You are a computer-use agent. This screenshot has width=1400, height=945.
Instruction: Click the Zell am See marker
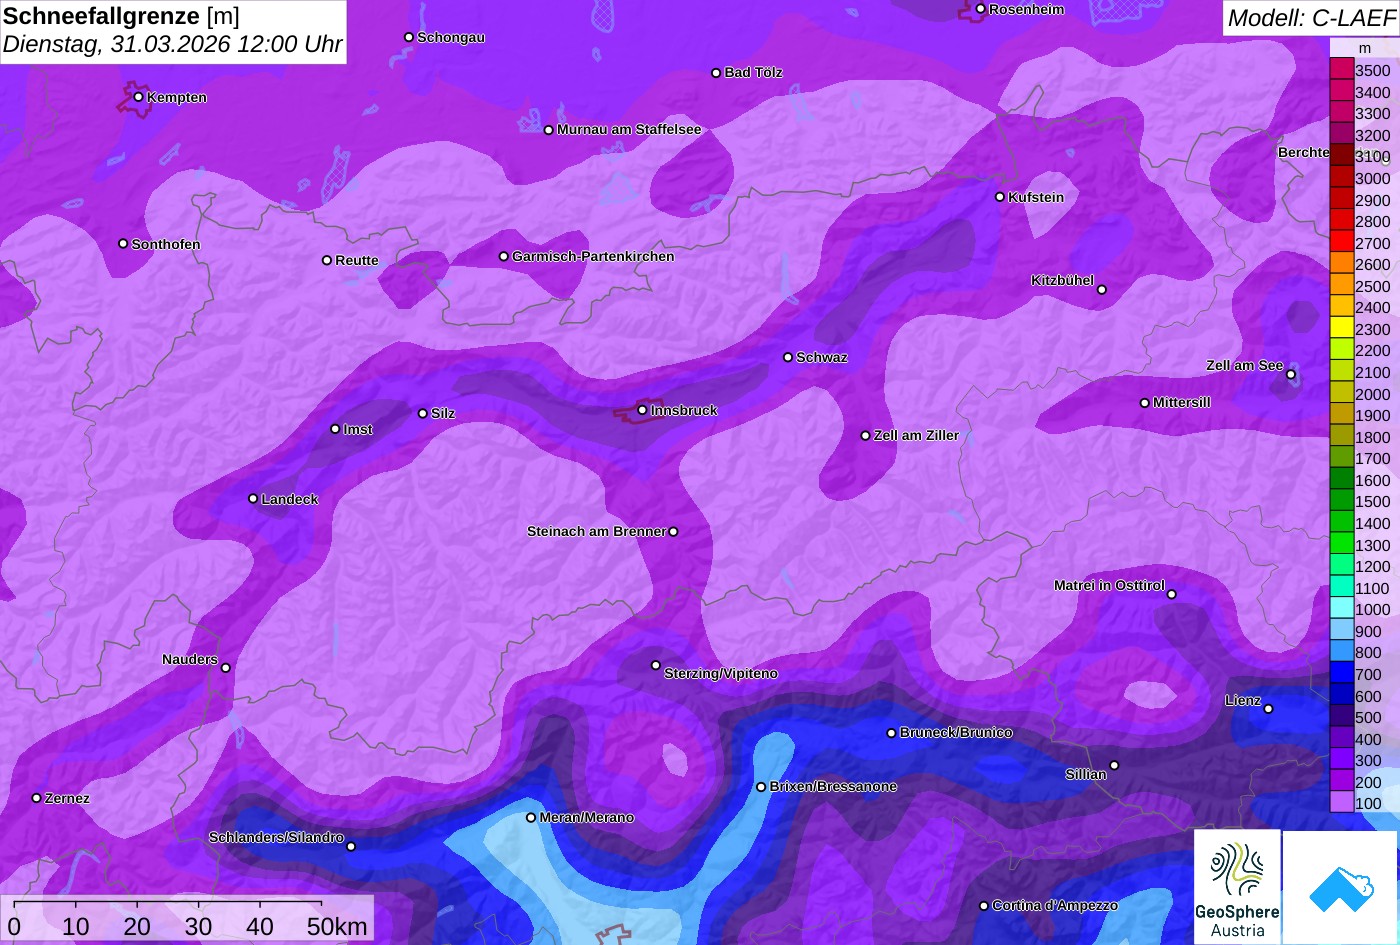pos(1291,375)
